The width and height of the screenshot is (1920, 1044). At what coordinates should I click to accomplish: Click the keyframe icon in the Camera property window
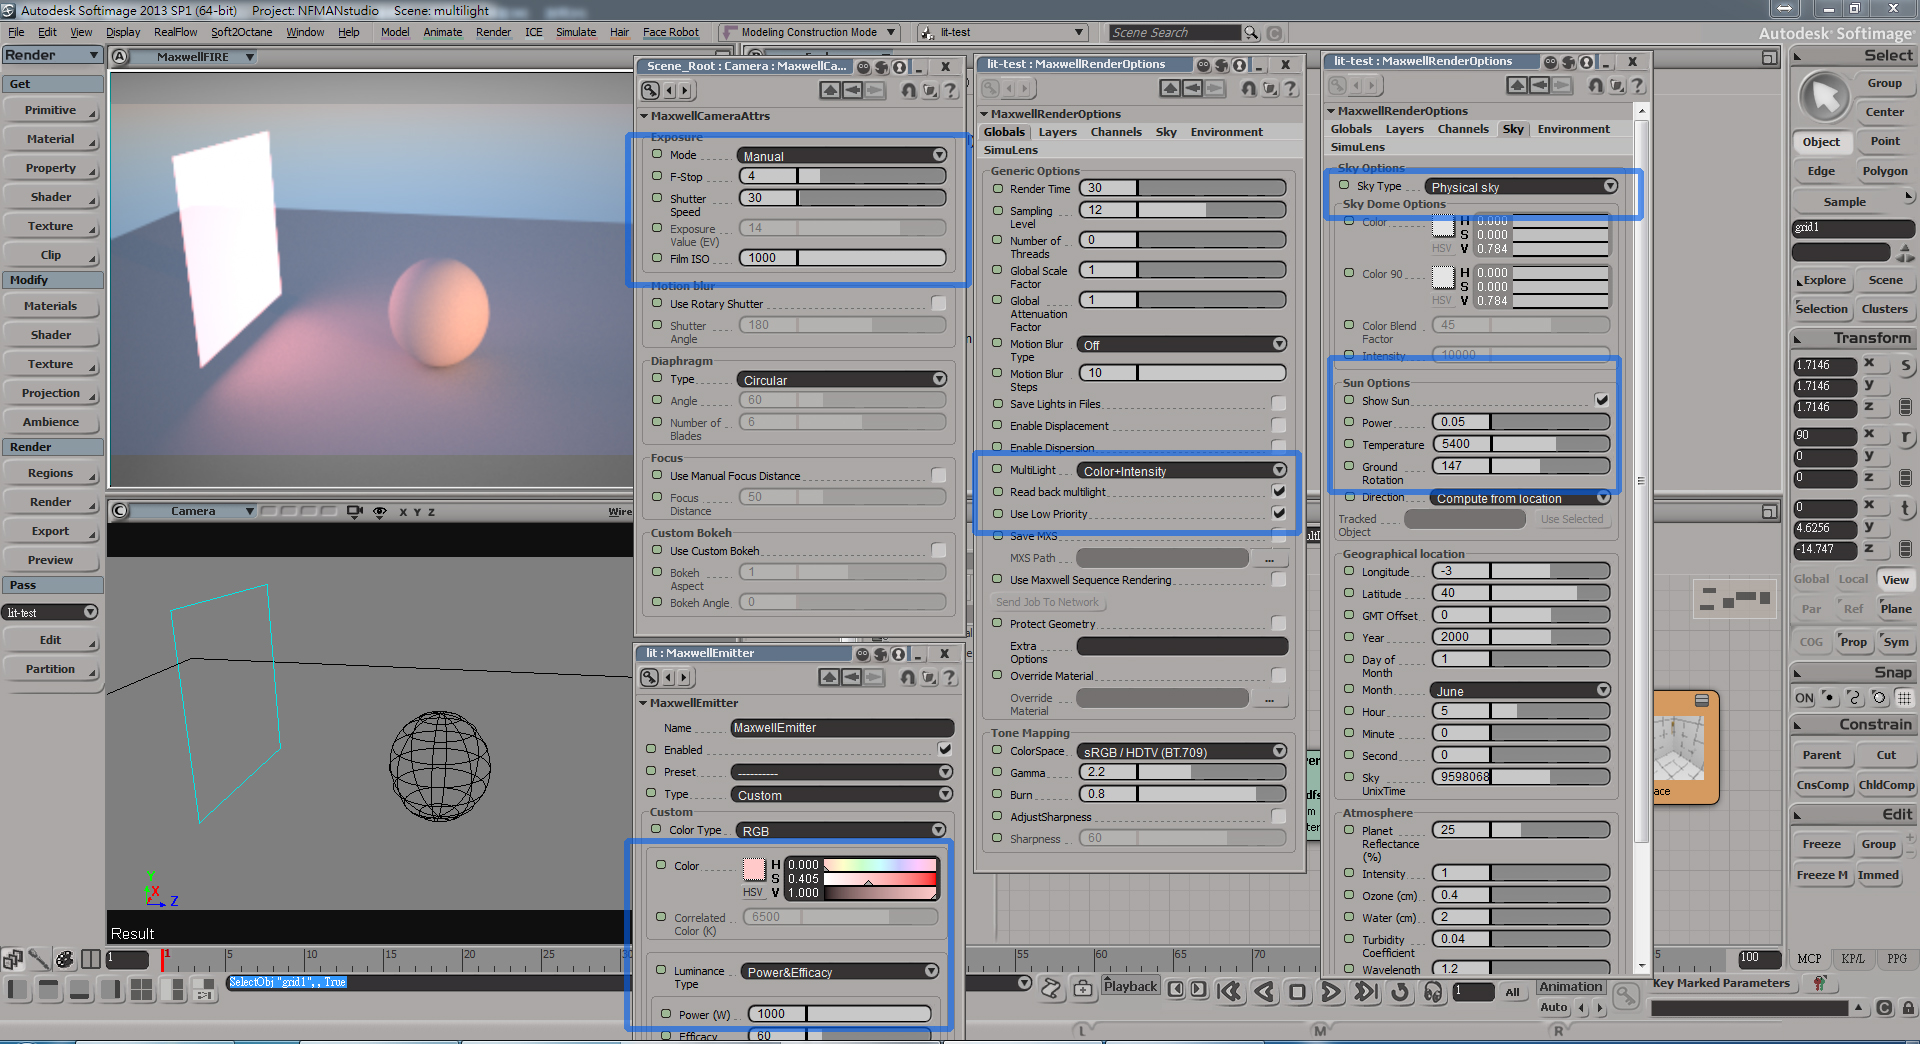[650, 91]
